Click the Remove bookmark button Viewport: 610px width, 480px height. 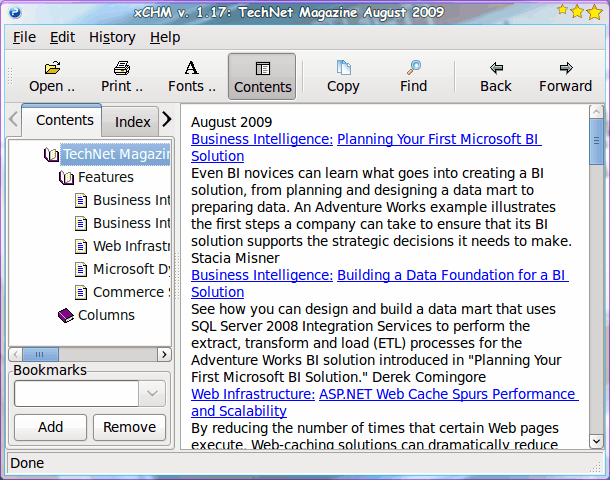[x=130, y=427]
